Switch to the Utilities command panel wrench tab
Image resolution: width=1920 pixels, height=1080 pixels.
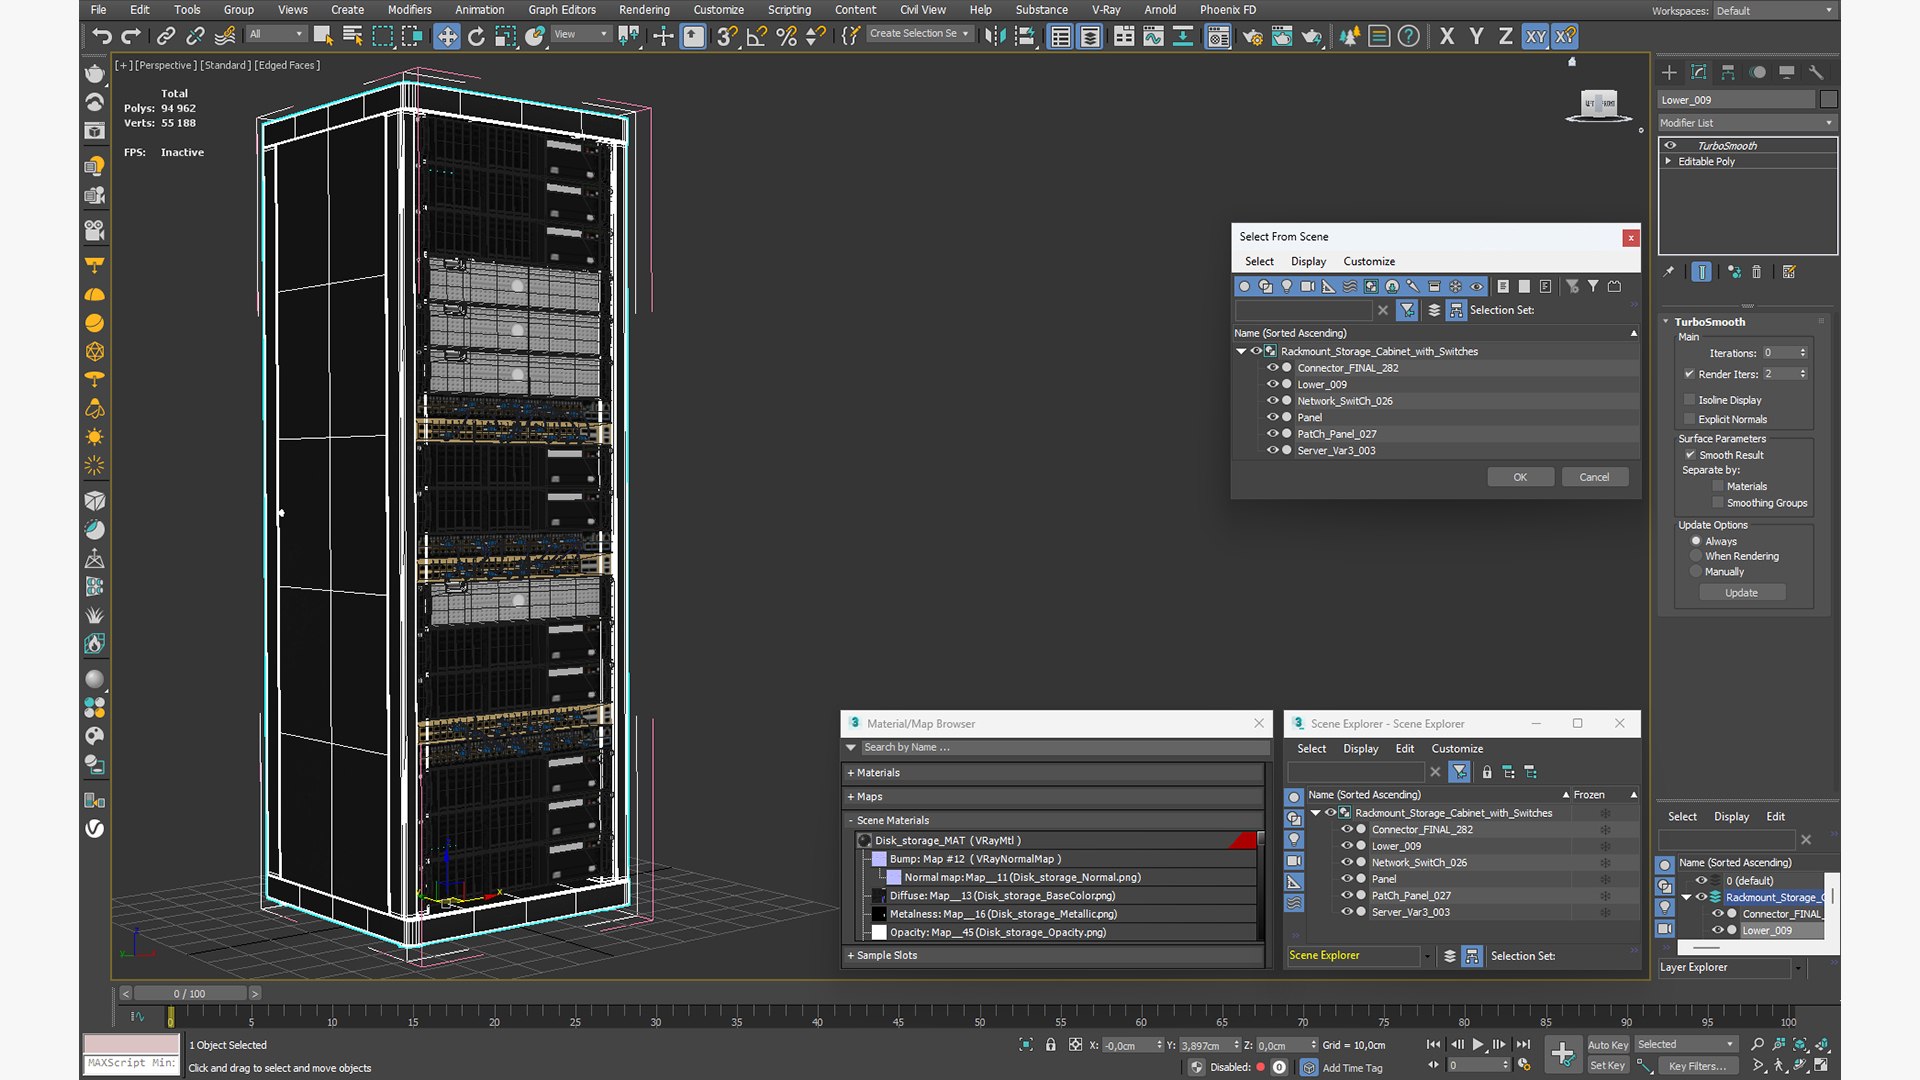coord(1817,72)
